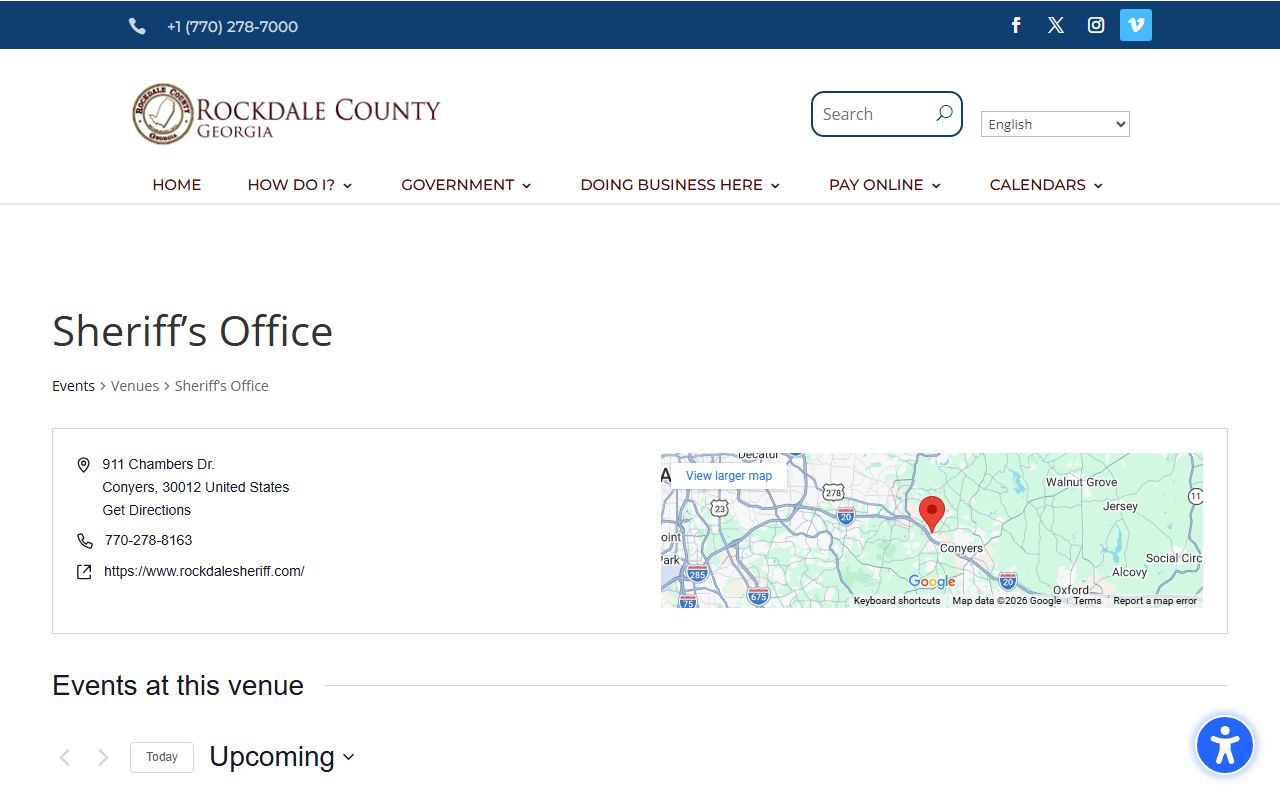Click the Today button
The height and width of the screenshot is (800, 1280).
tap(162, 757)
